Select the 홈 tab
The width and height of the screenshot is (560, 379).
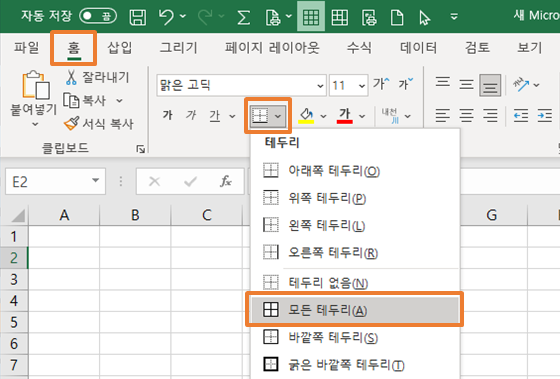[x=74, y=48]
